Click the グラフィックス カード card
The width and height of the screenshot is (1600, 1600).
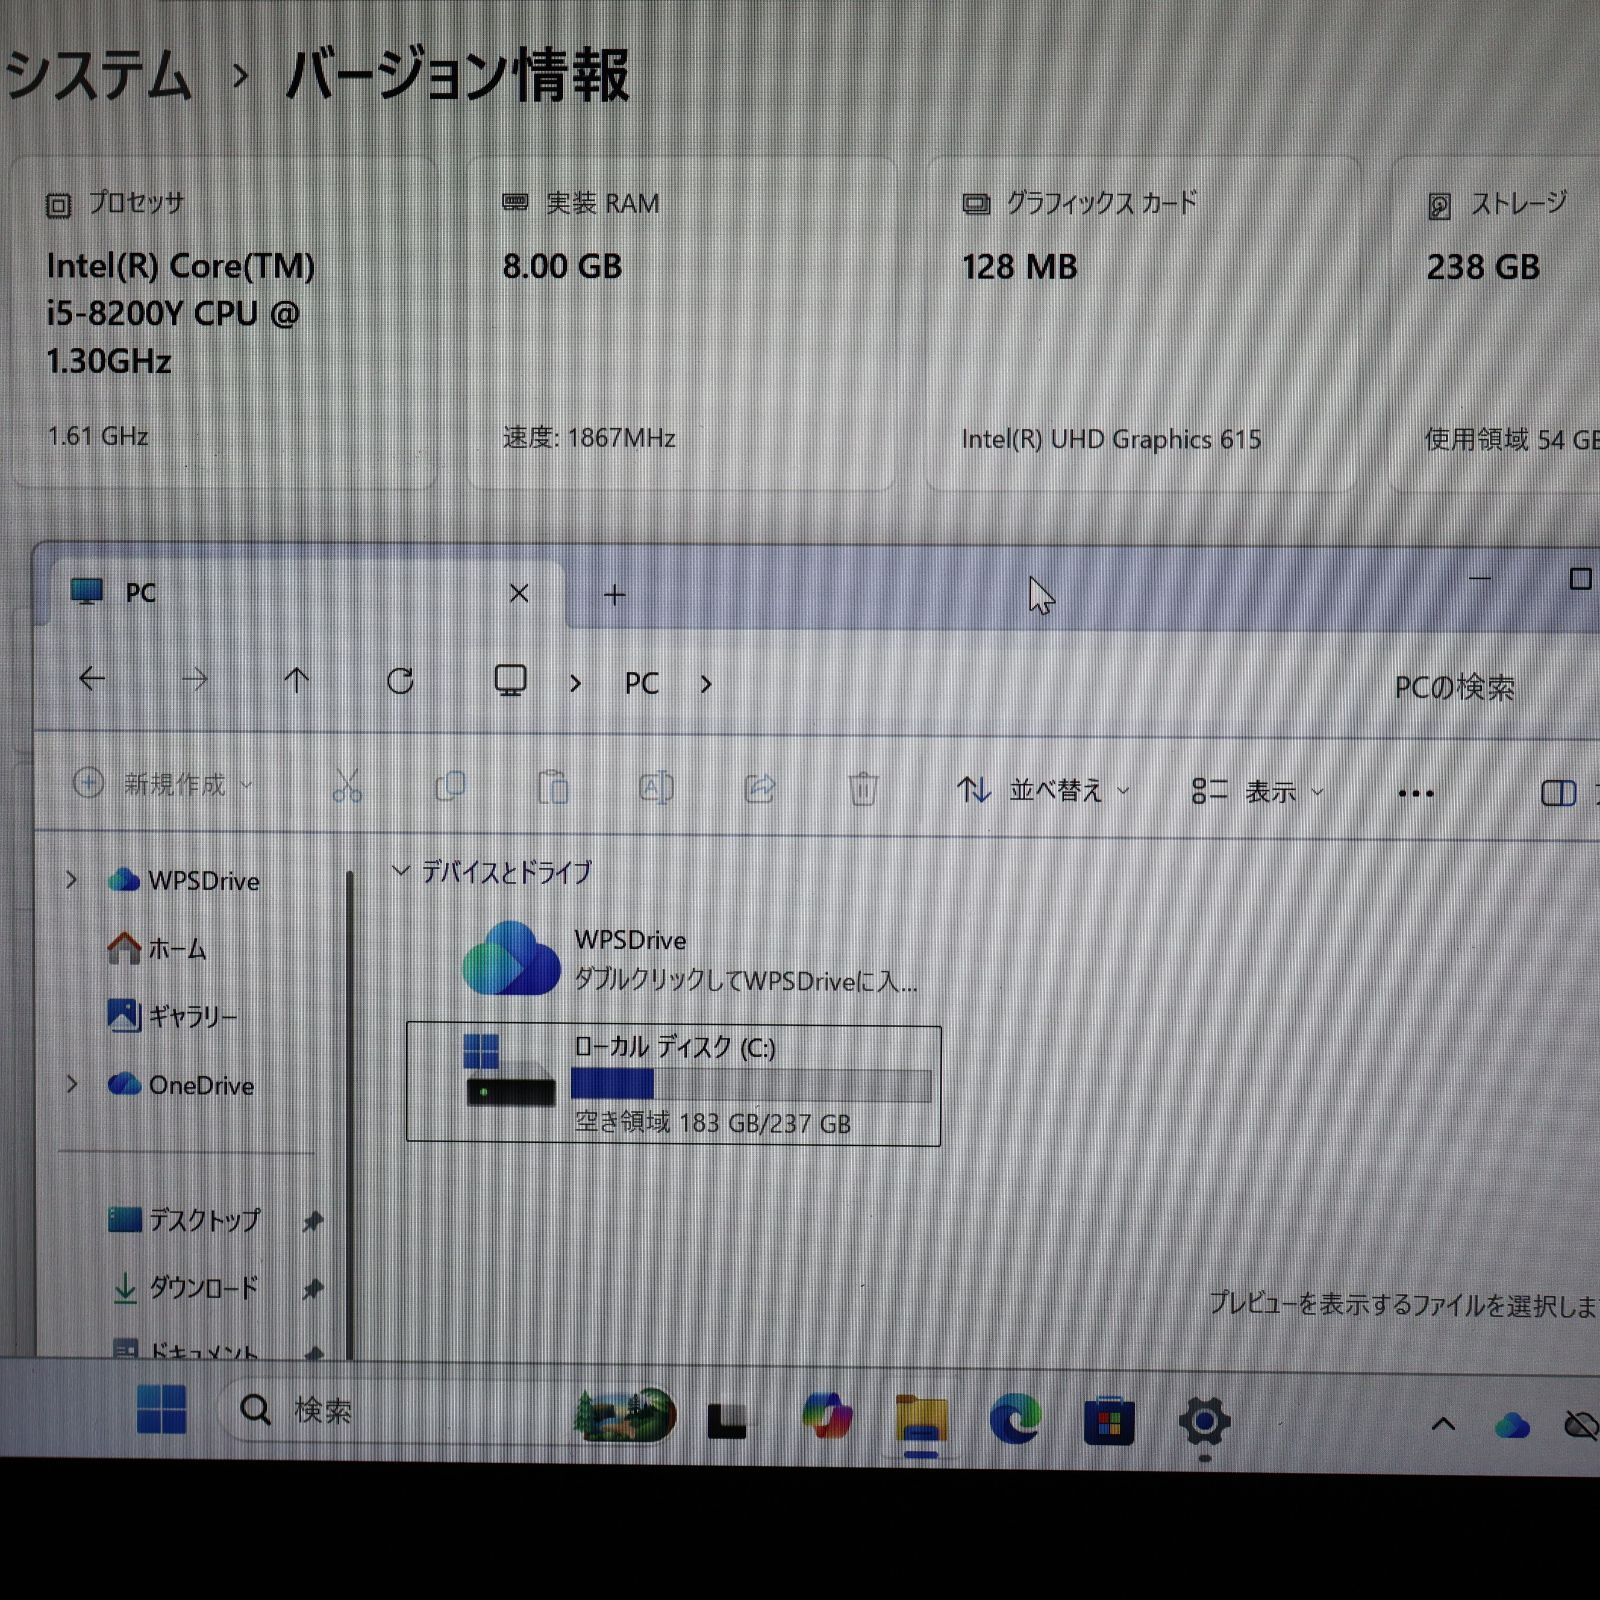coord(1143,323)
